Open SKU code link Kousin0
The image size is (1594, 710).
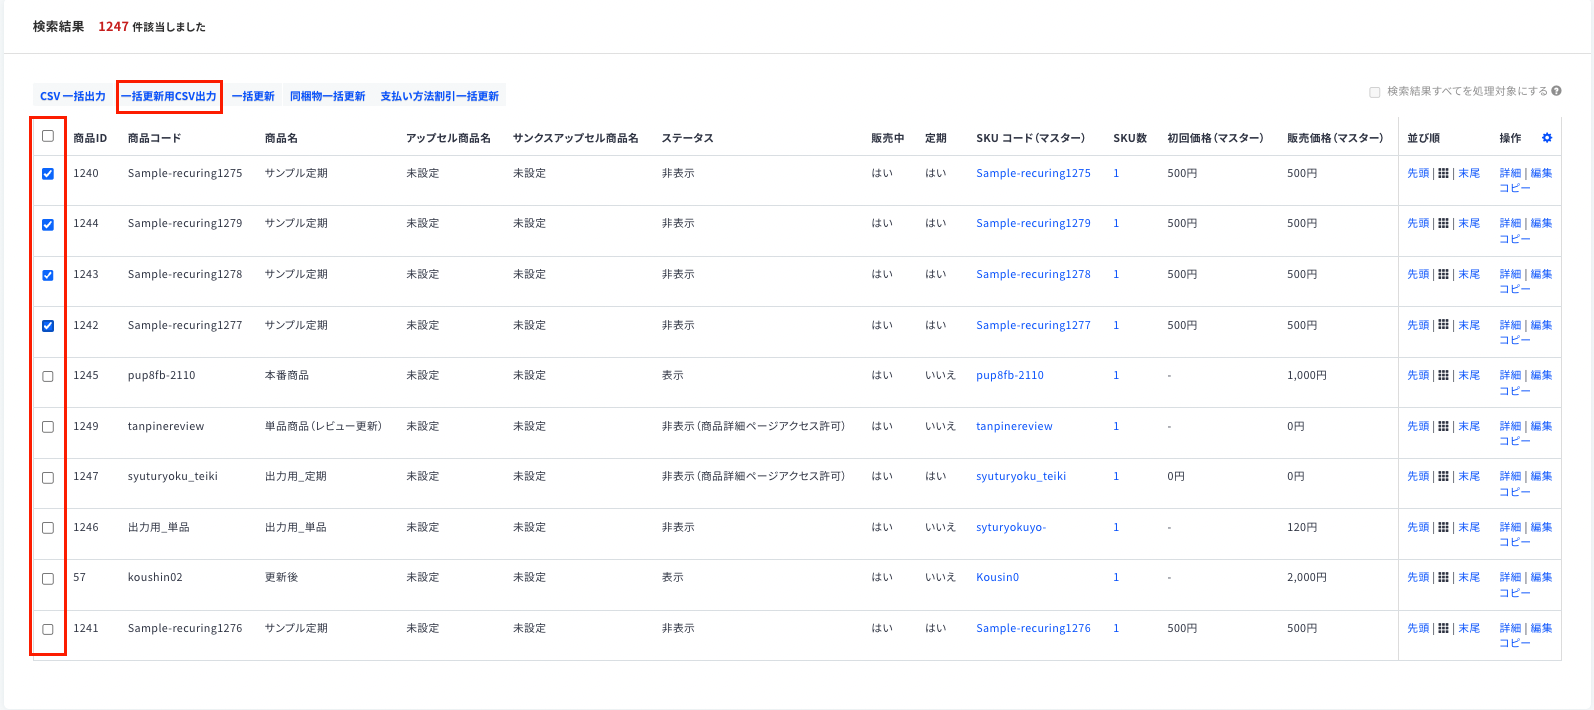coord(998,577)
